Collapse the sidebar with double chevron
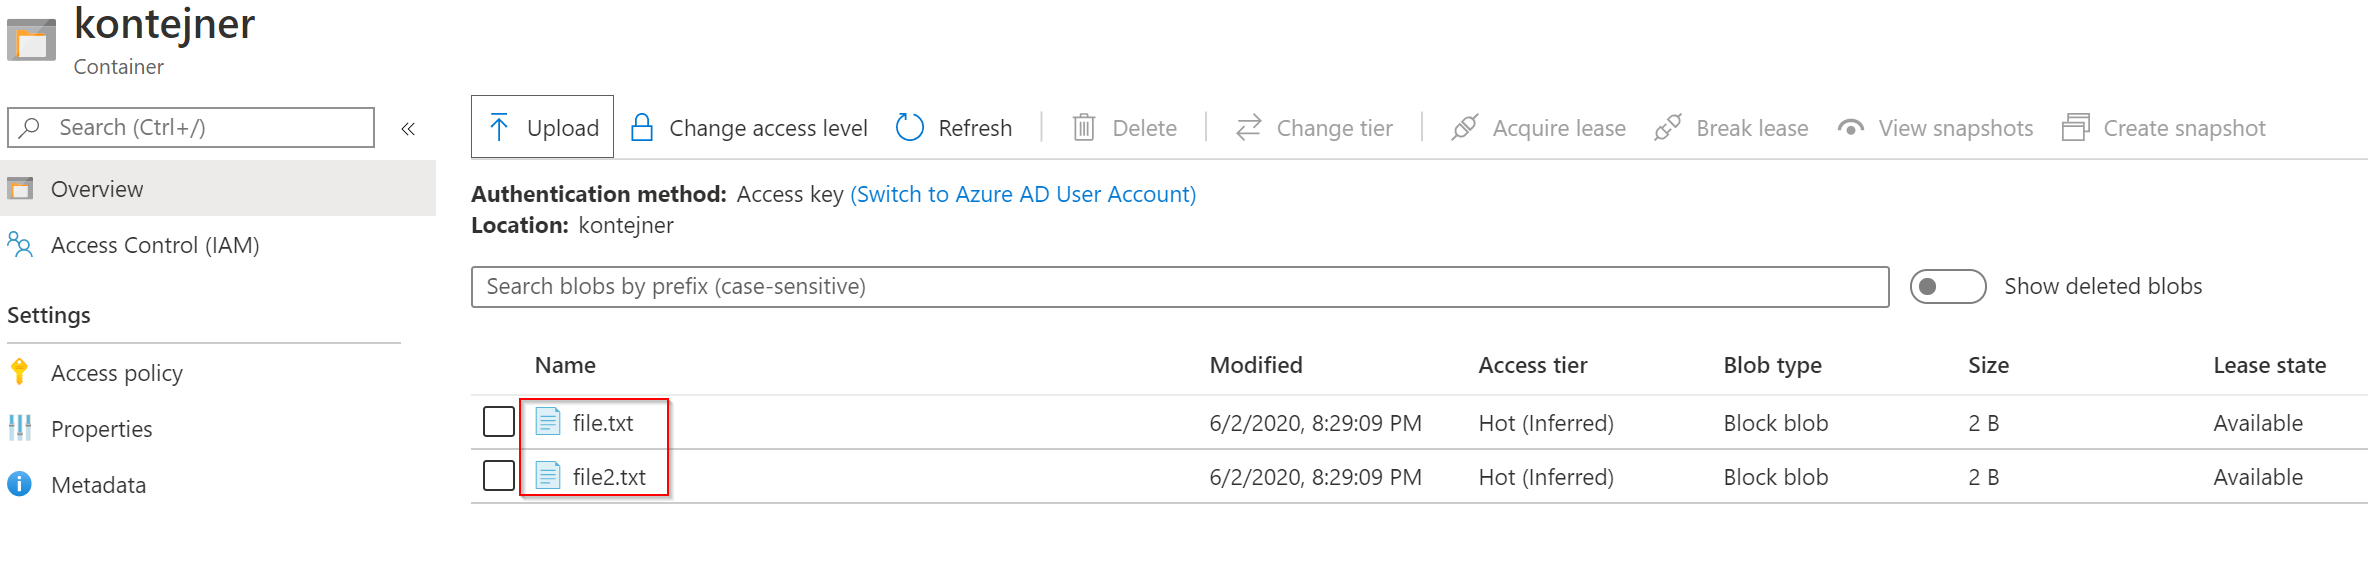Image resolution: width=2368 pixels, height=568 pixels. (x=408, y=128)
